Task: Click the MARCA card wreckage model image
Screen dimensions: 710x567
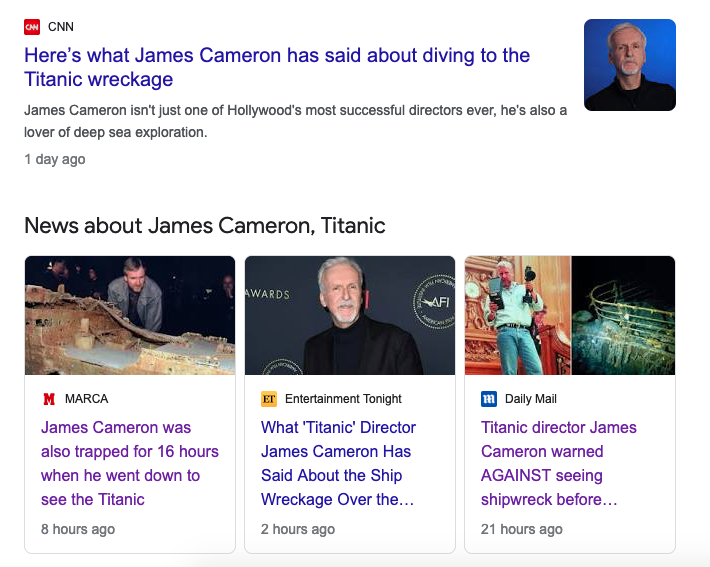Action: (130, 315)
